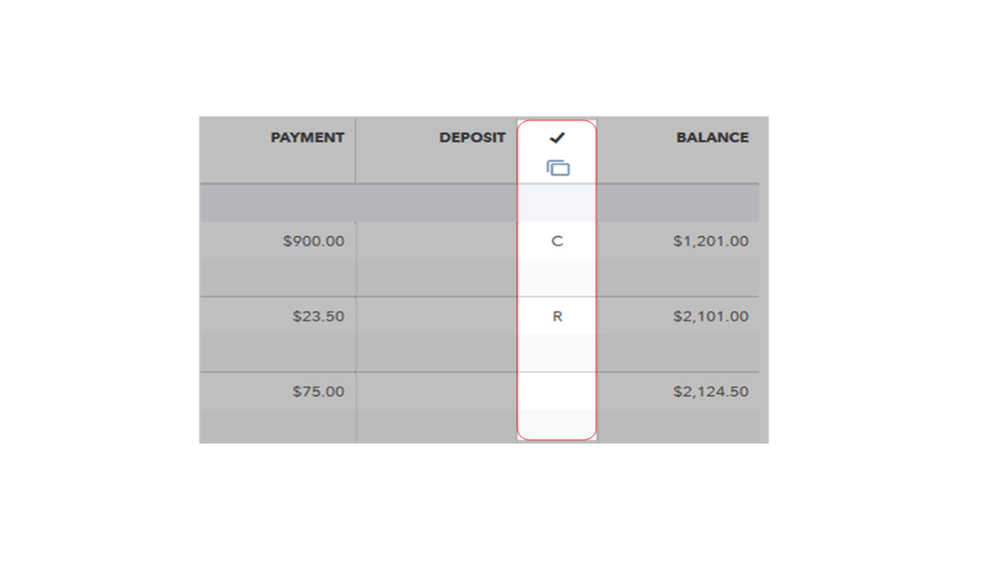The height and width of the screenshot is (562, 999).
Task: Click the $2,124.50 balance cell
Action: pos(710,391)
